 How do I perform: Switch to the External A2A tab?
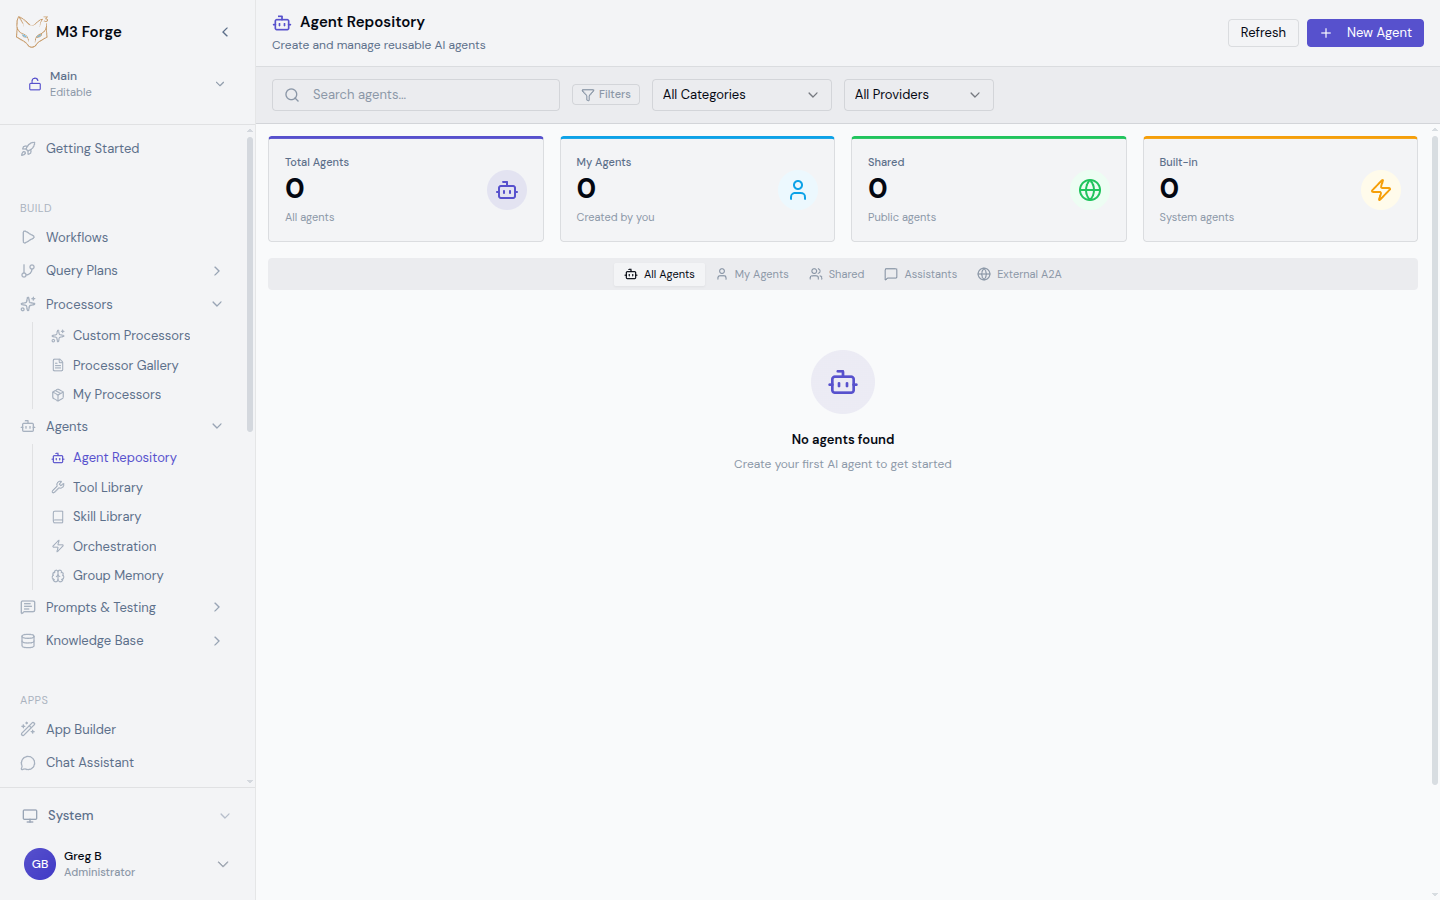coord(1019,274)
